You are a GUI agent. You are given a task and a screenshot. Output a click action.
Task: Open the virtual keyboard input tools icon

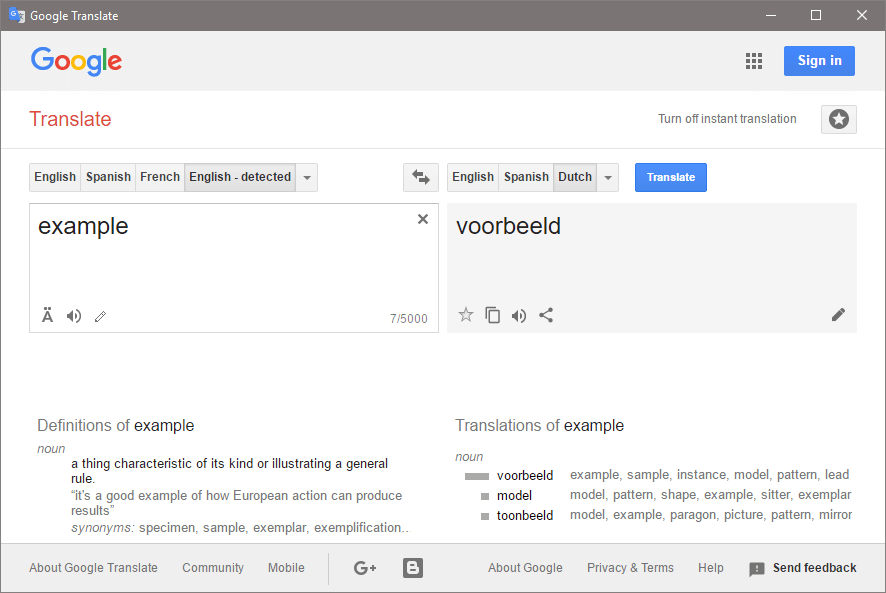[47, 315]
